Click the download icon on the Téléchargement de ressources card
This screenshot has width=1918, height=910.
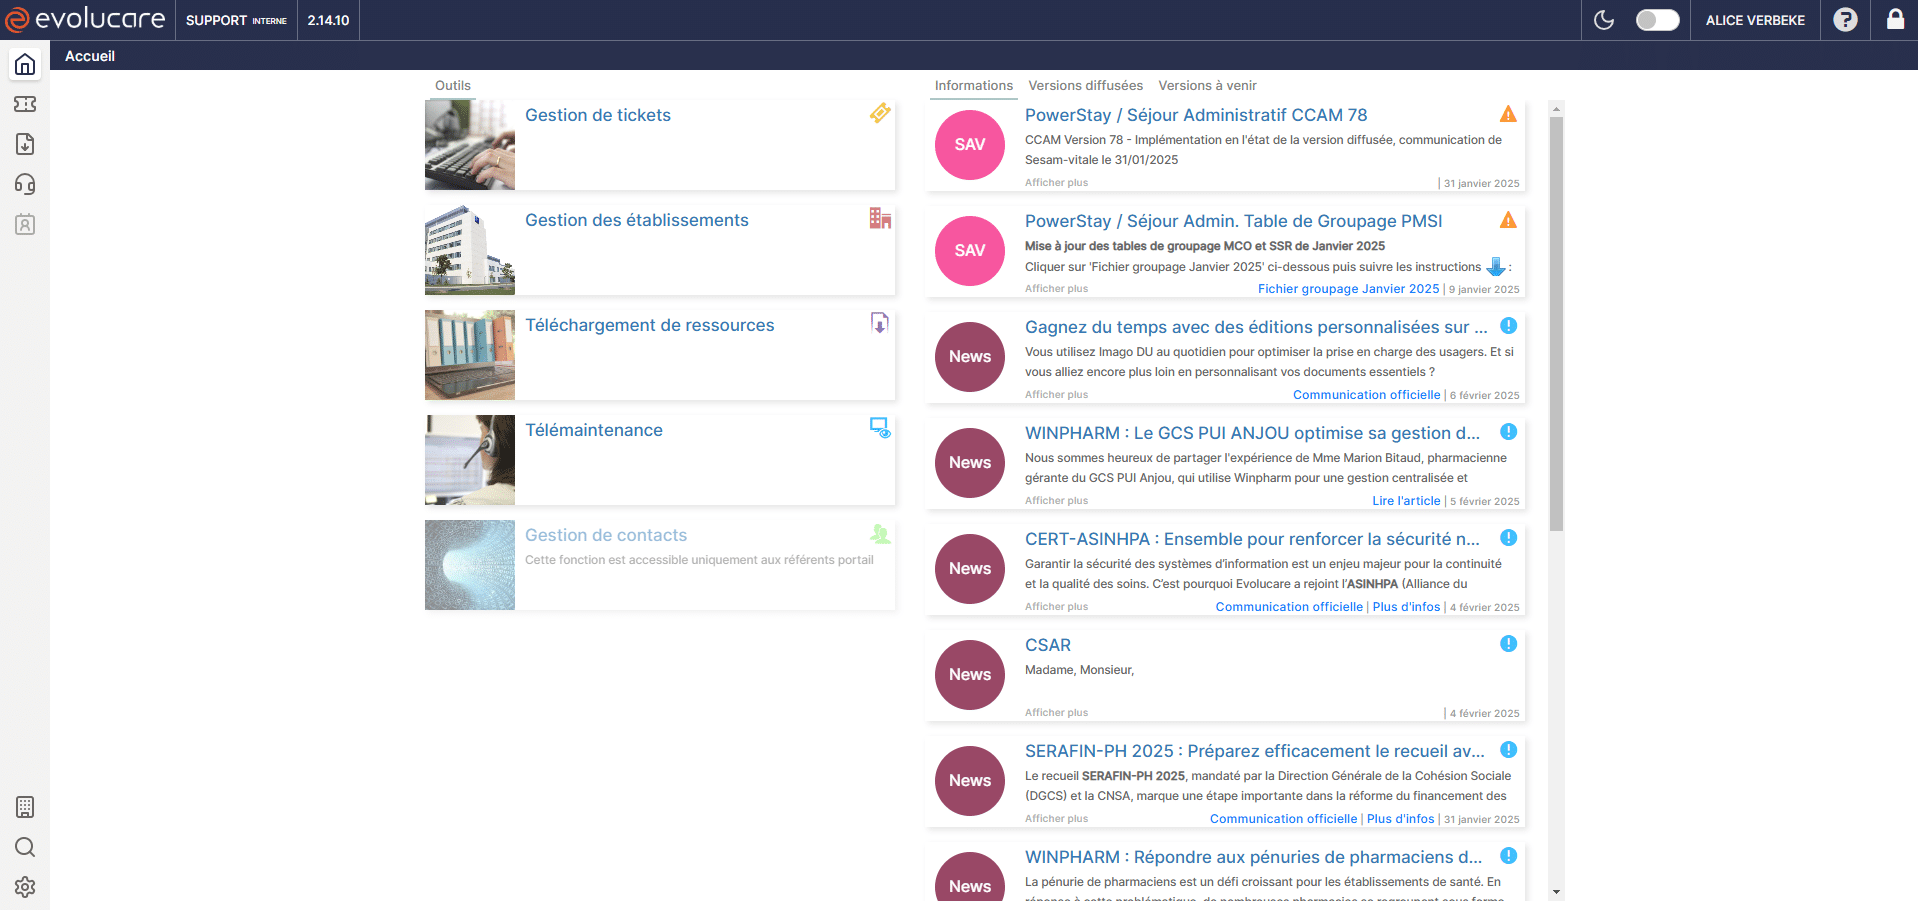(x=880, y=323)
